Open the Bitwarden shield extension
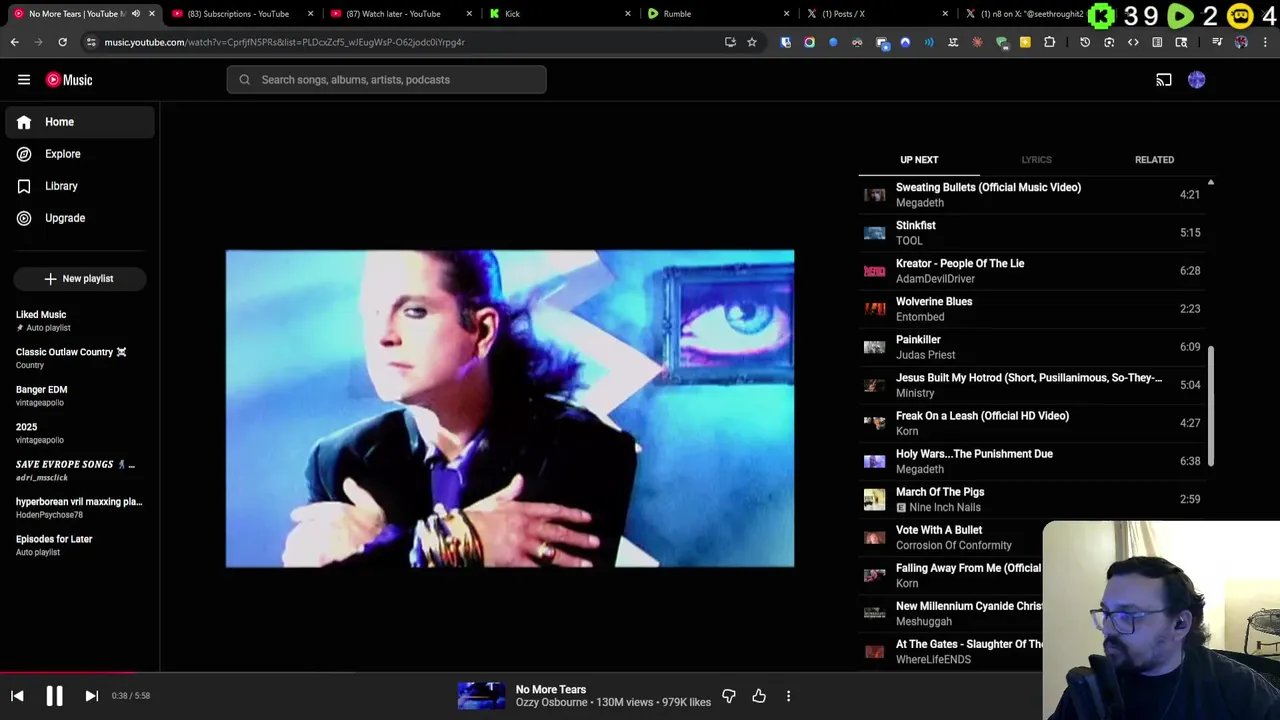 [x=785, y=42]
